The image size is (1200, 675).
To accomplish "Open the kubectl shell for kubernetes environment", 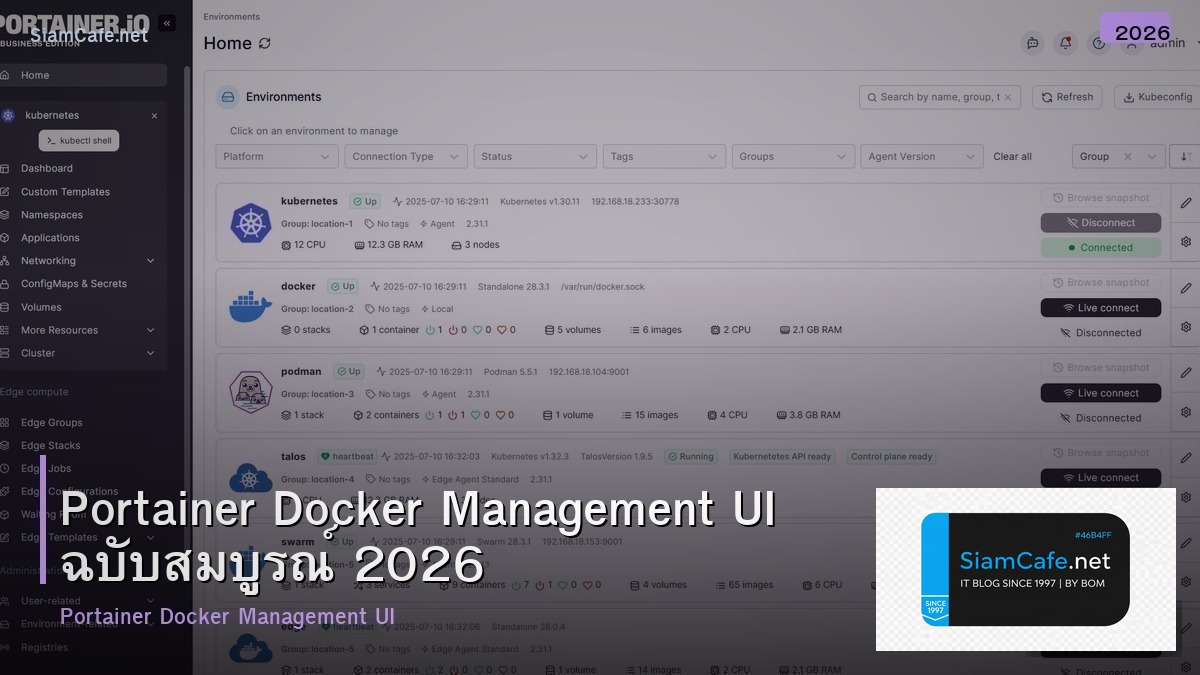I will coord(78,140).
